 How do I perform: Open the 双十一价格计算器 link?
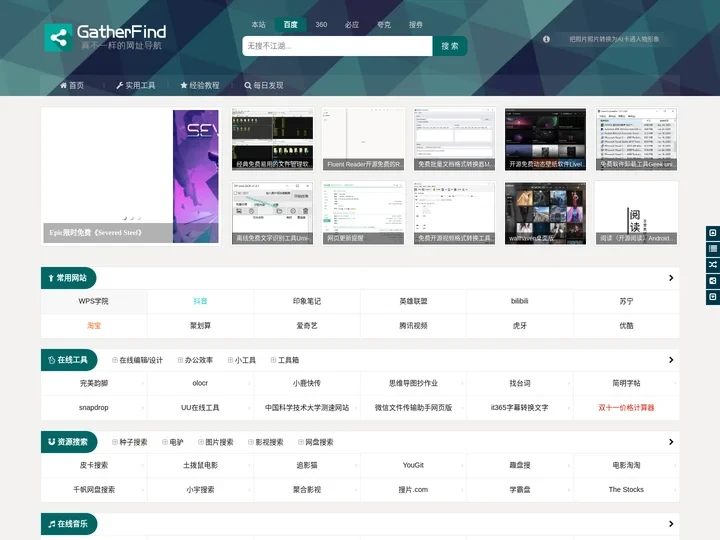point(626,408)
